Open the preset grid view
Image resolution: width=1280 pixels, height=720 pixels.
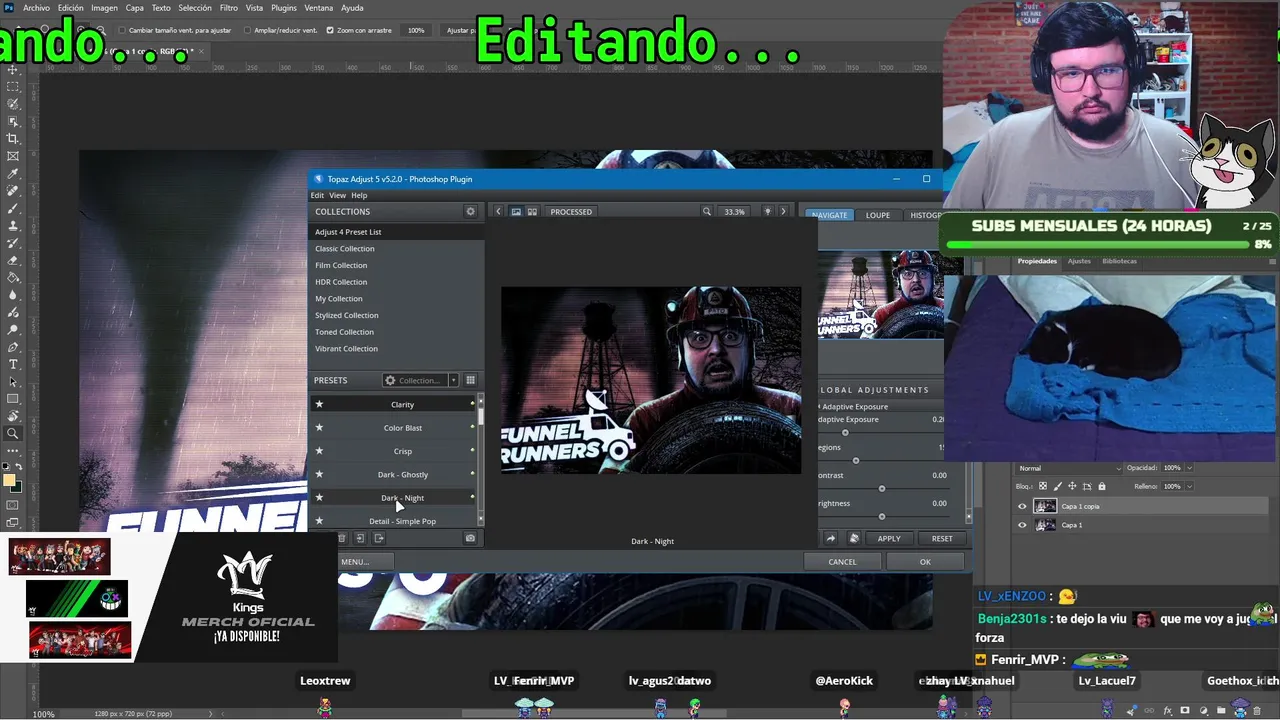coord(470,380)
